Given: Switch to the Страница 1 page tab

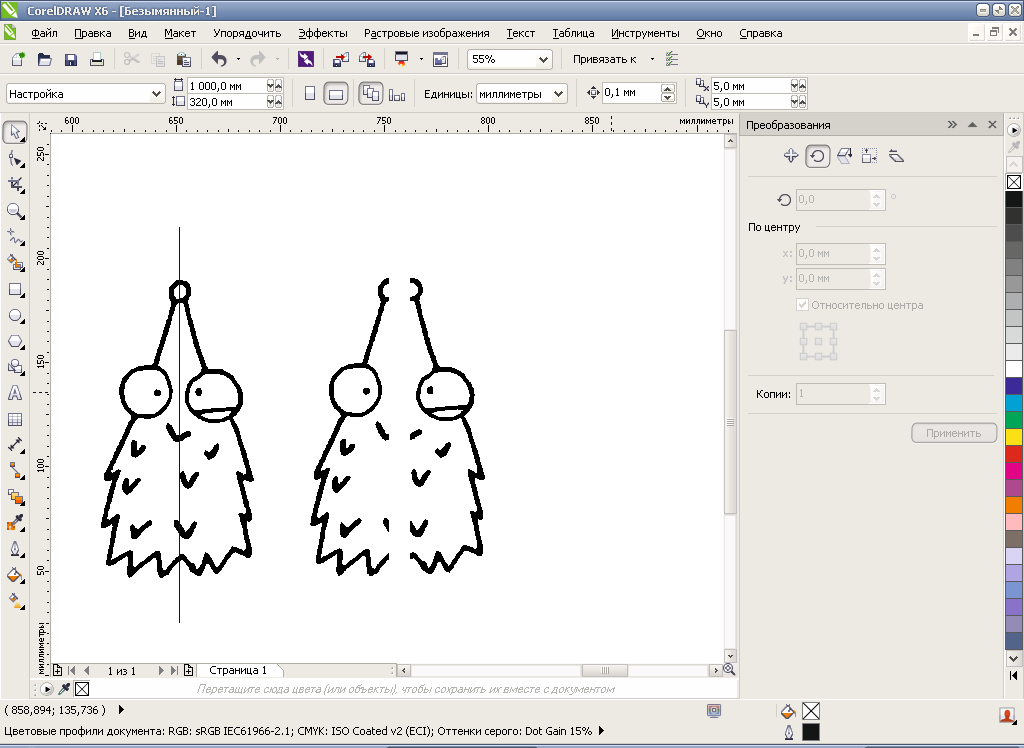Looking at the screenshot, I should pos(238,670).
